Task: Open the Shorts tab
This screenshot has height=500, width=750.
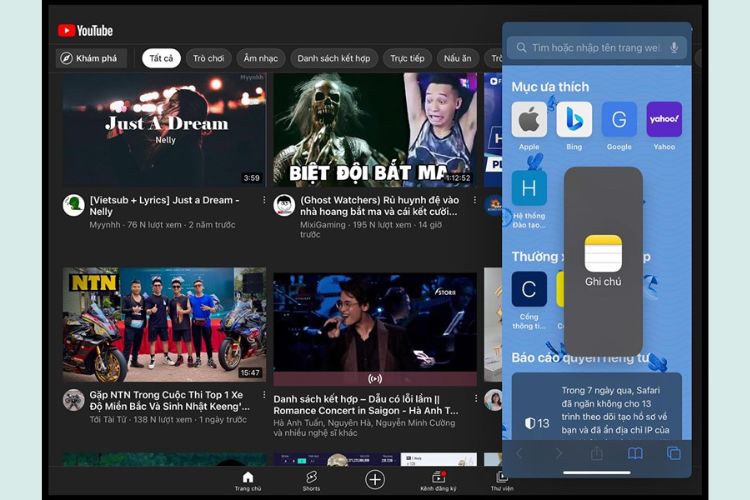Action: point(311,481)
